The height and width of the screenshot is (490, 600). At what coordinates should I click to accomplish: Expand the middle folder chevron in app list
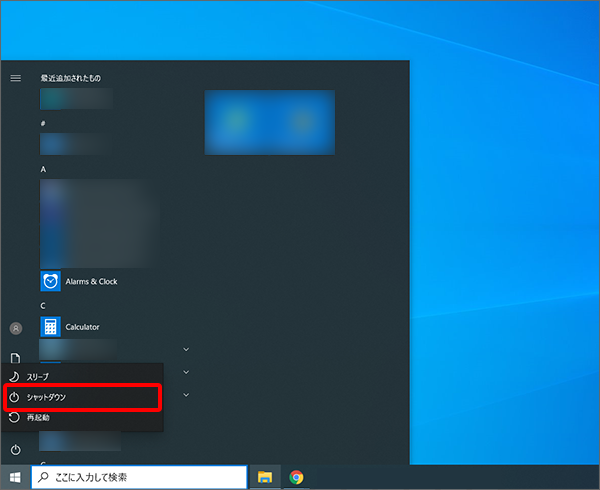point(186,372)
